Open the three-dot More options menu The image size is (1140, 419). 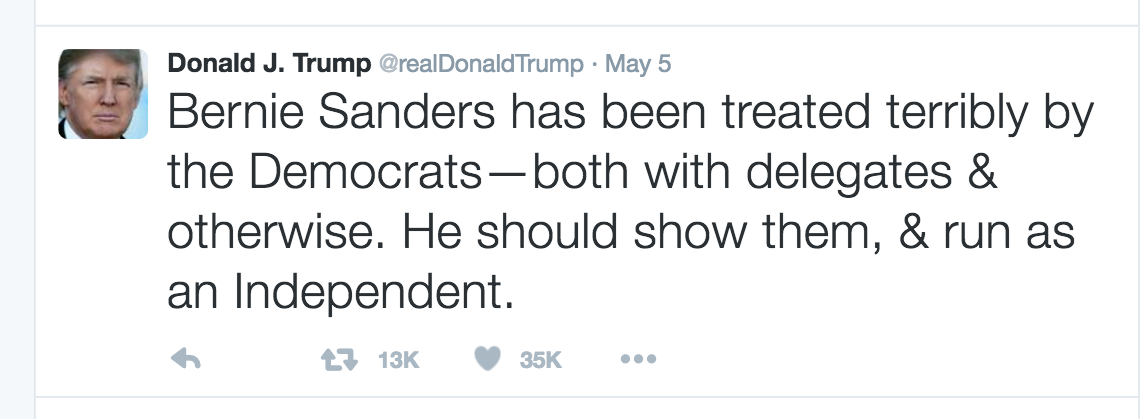(x=637, y=359)
